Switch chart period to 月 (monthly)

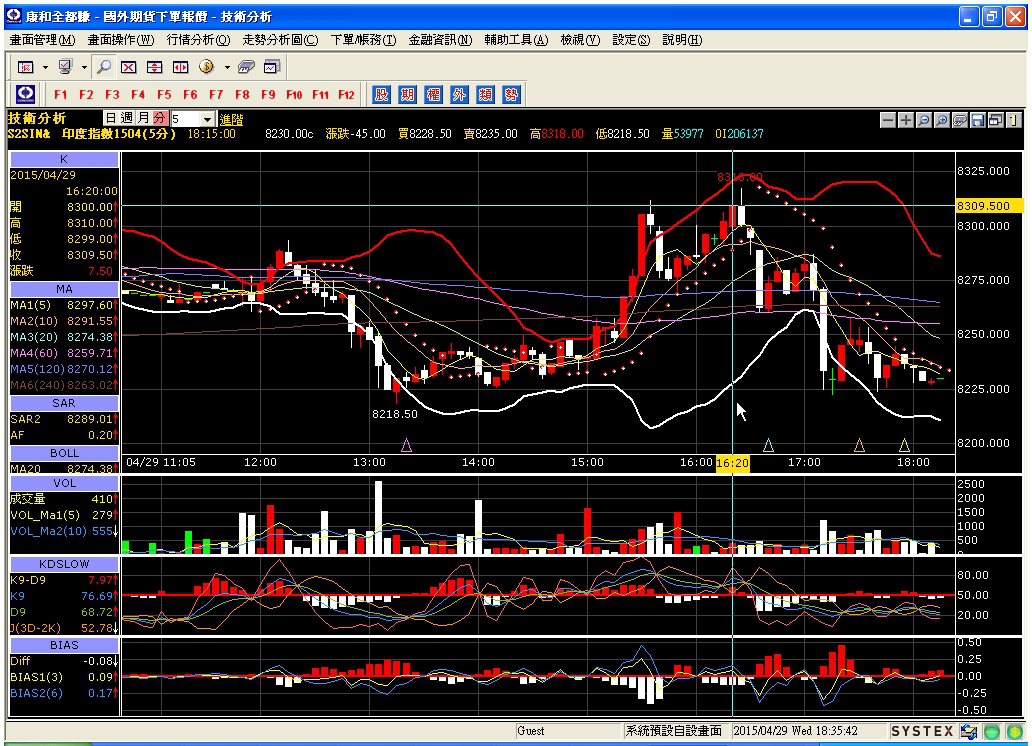point(143,118)
